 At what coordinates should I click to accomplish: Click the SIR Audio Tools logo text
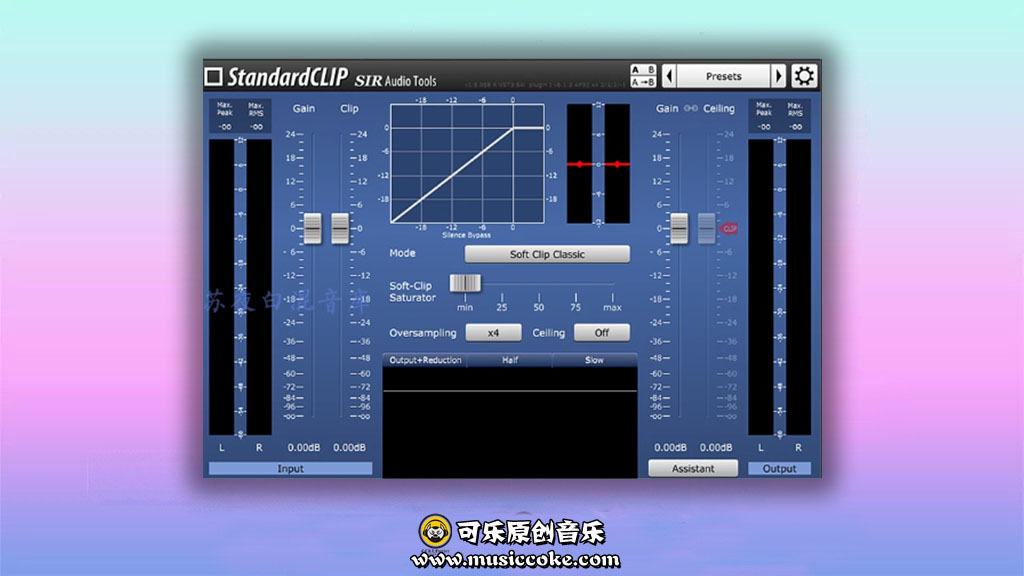click(395, 80)
